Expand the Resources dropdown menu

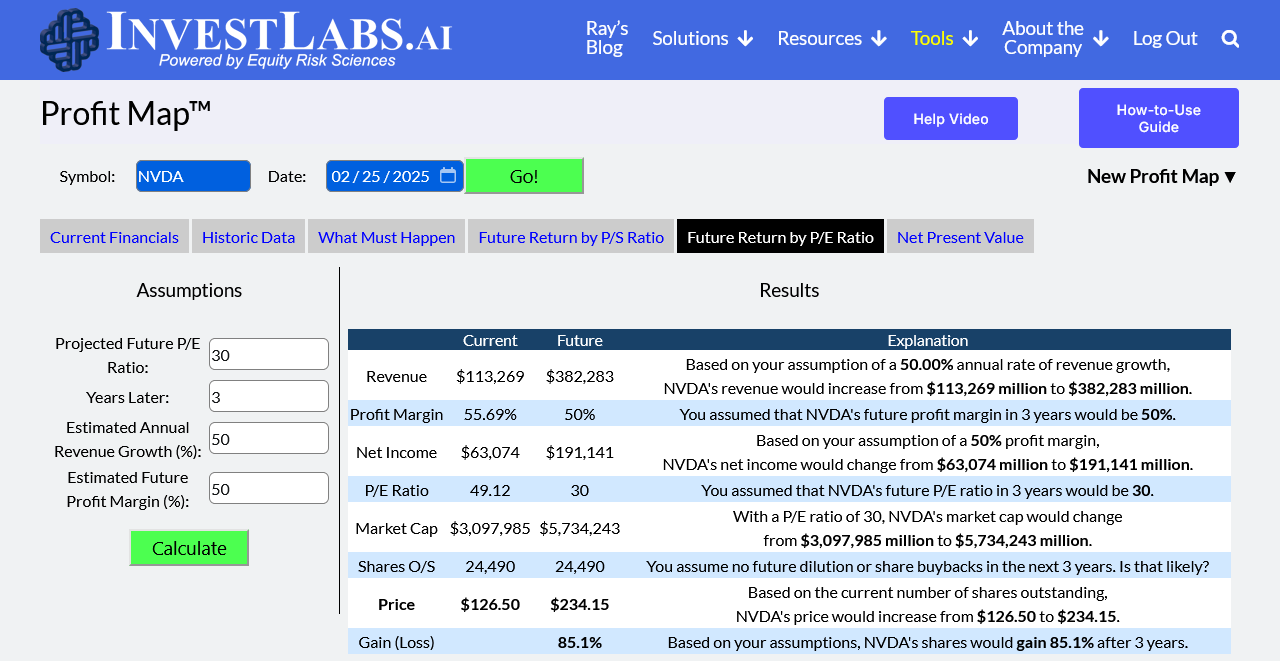831,38
